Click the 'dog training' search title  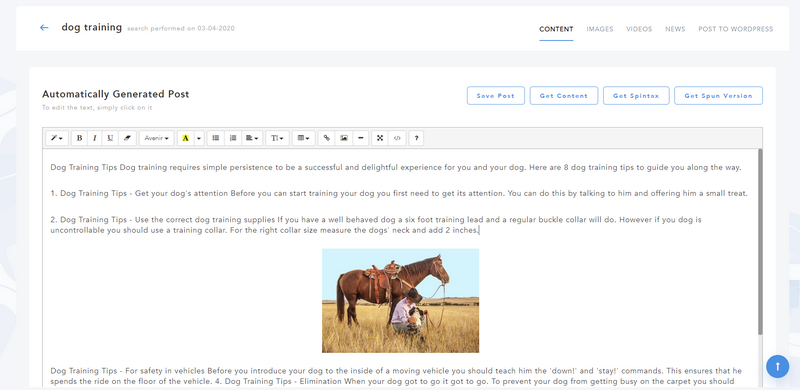(92, 27)
